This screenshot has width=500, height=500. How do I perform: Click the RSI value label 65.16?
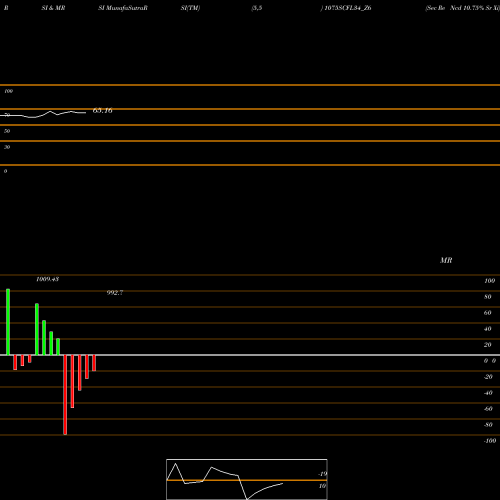tap(103, 110)
